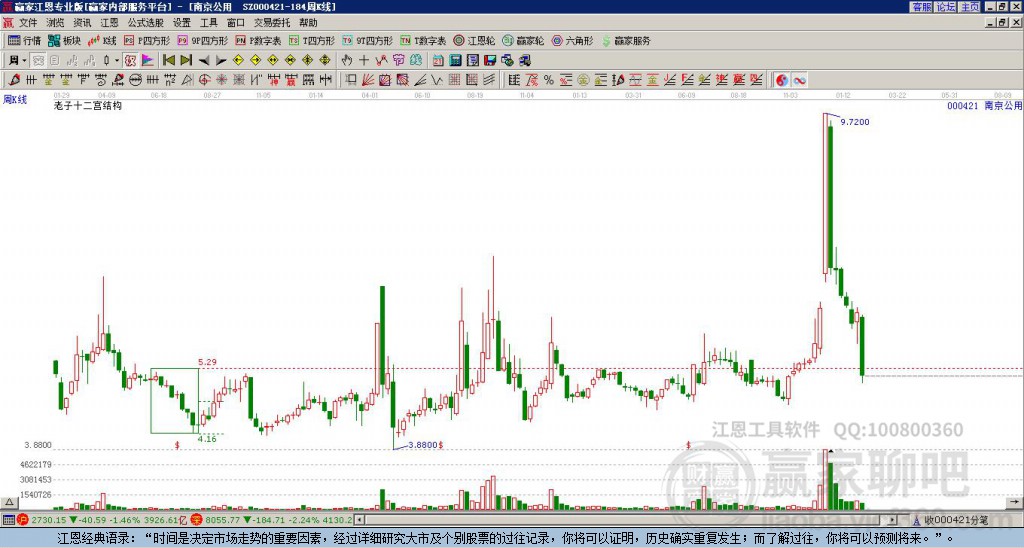Open 赢家服务 service button
The image size is (1024, 548).
coord(626,40)
